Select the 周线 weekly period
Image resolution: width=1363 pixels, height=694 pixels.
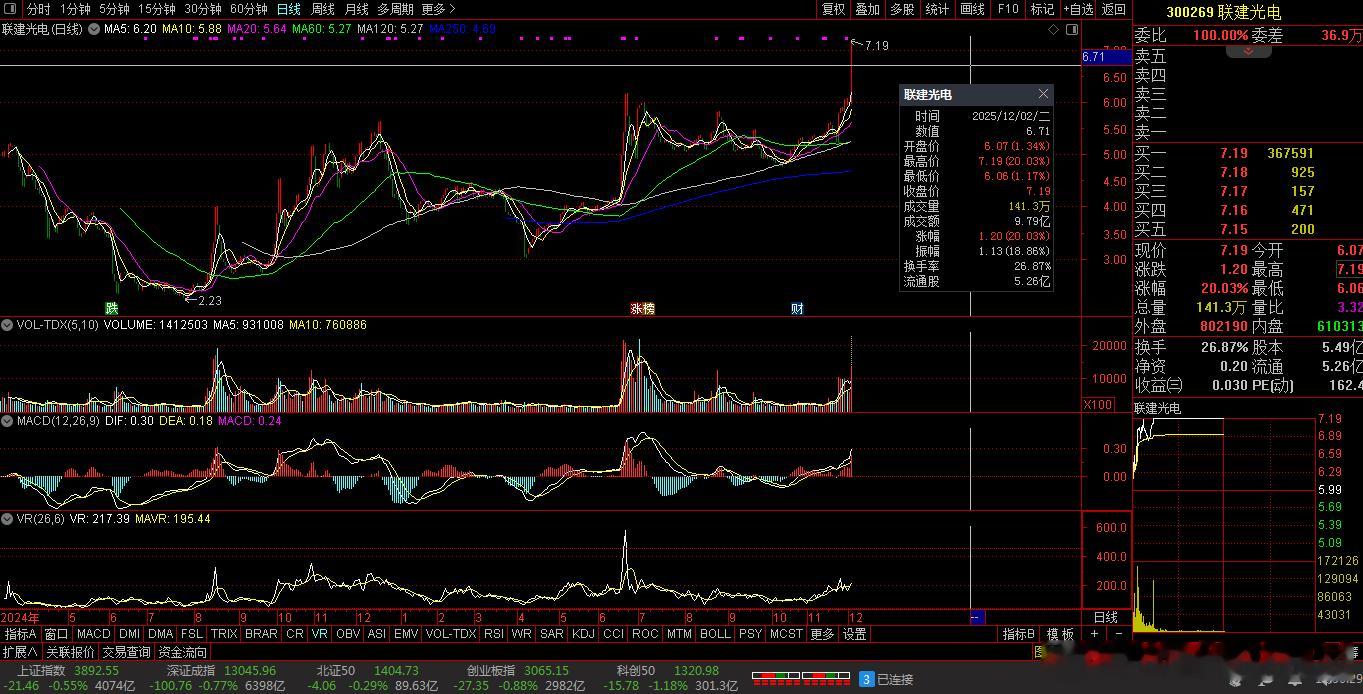pos(323,9)
